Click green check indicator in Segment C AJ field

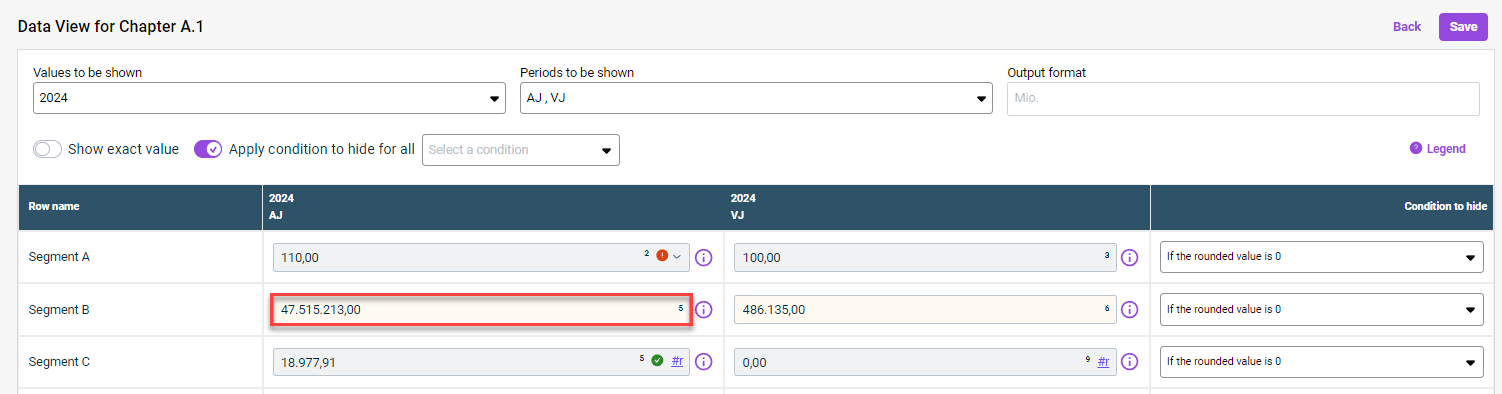[x=657, y=360]
